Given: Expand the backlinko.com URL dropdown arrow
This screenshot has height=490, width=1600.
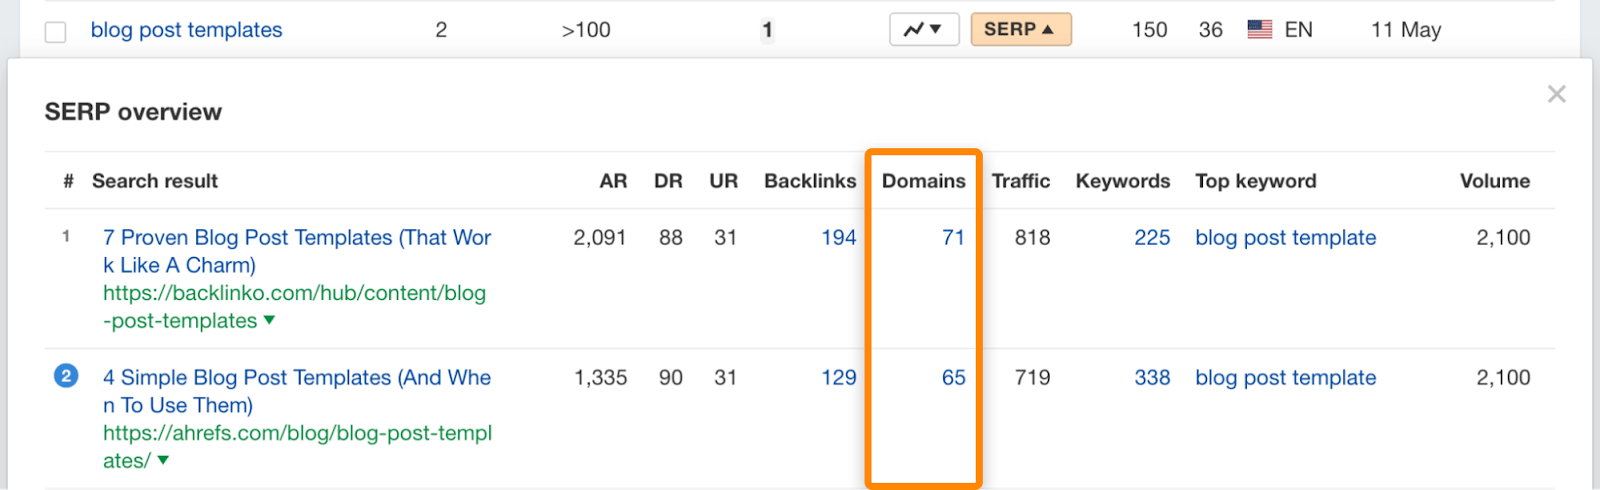Looking at the screenshot, I should (x=269, y=320).
